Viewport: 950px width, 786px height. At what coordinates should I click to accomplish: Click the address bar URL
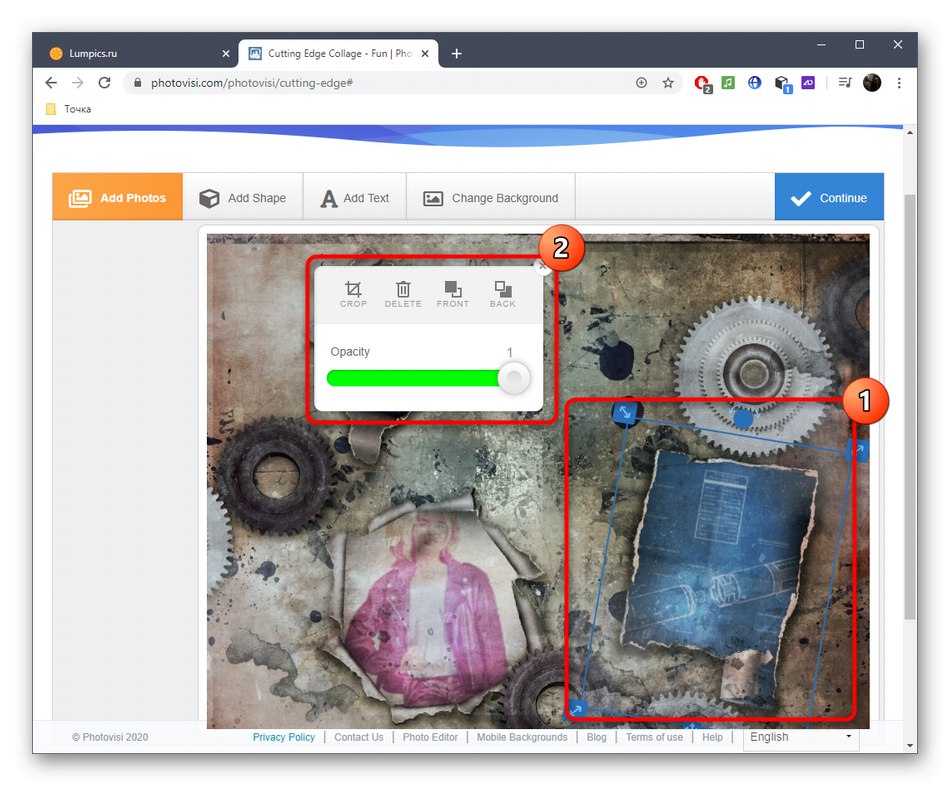click(x=251, y=82)
